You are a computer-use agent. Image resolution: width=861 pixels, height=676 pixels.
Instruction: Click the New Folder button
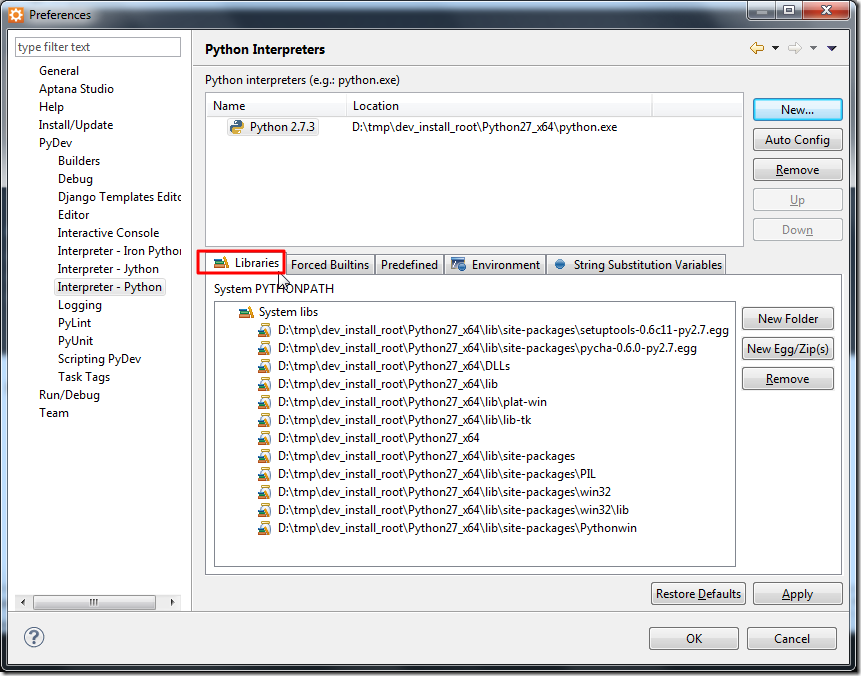point(787,319)
